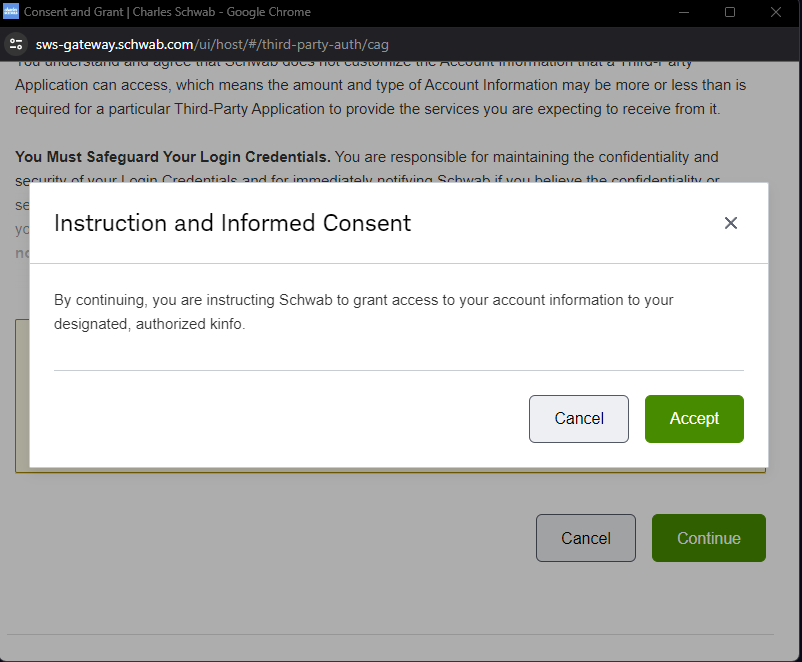Click the 'Instruction and Informed Consent' heading

tap(232, 223)
